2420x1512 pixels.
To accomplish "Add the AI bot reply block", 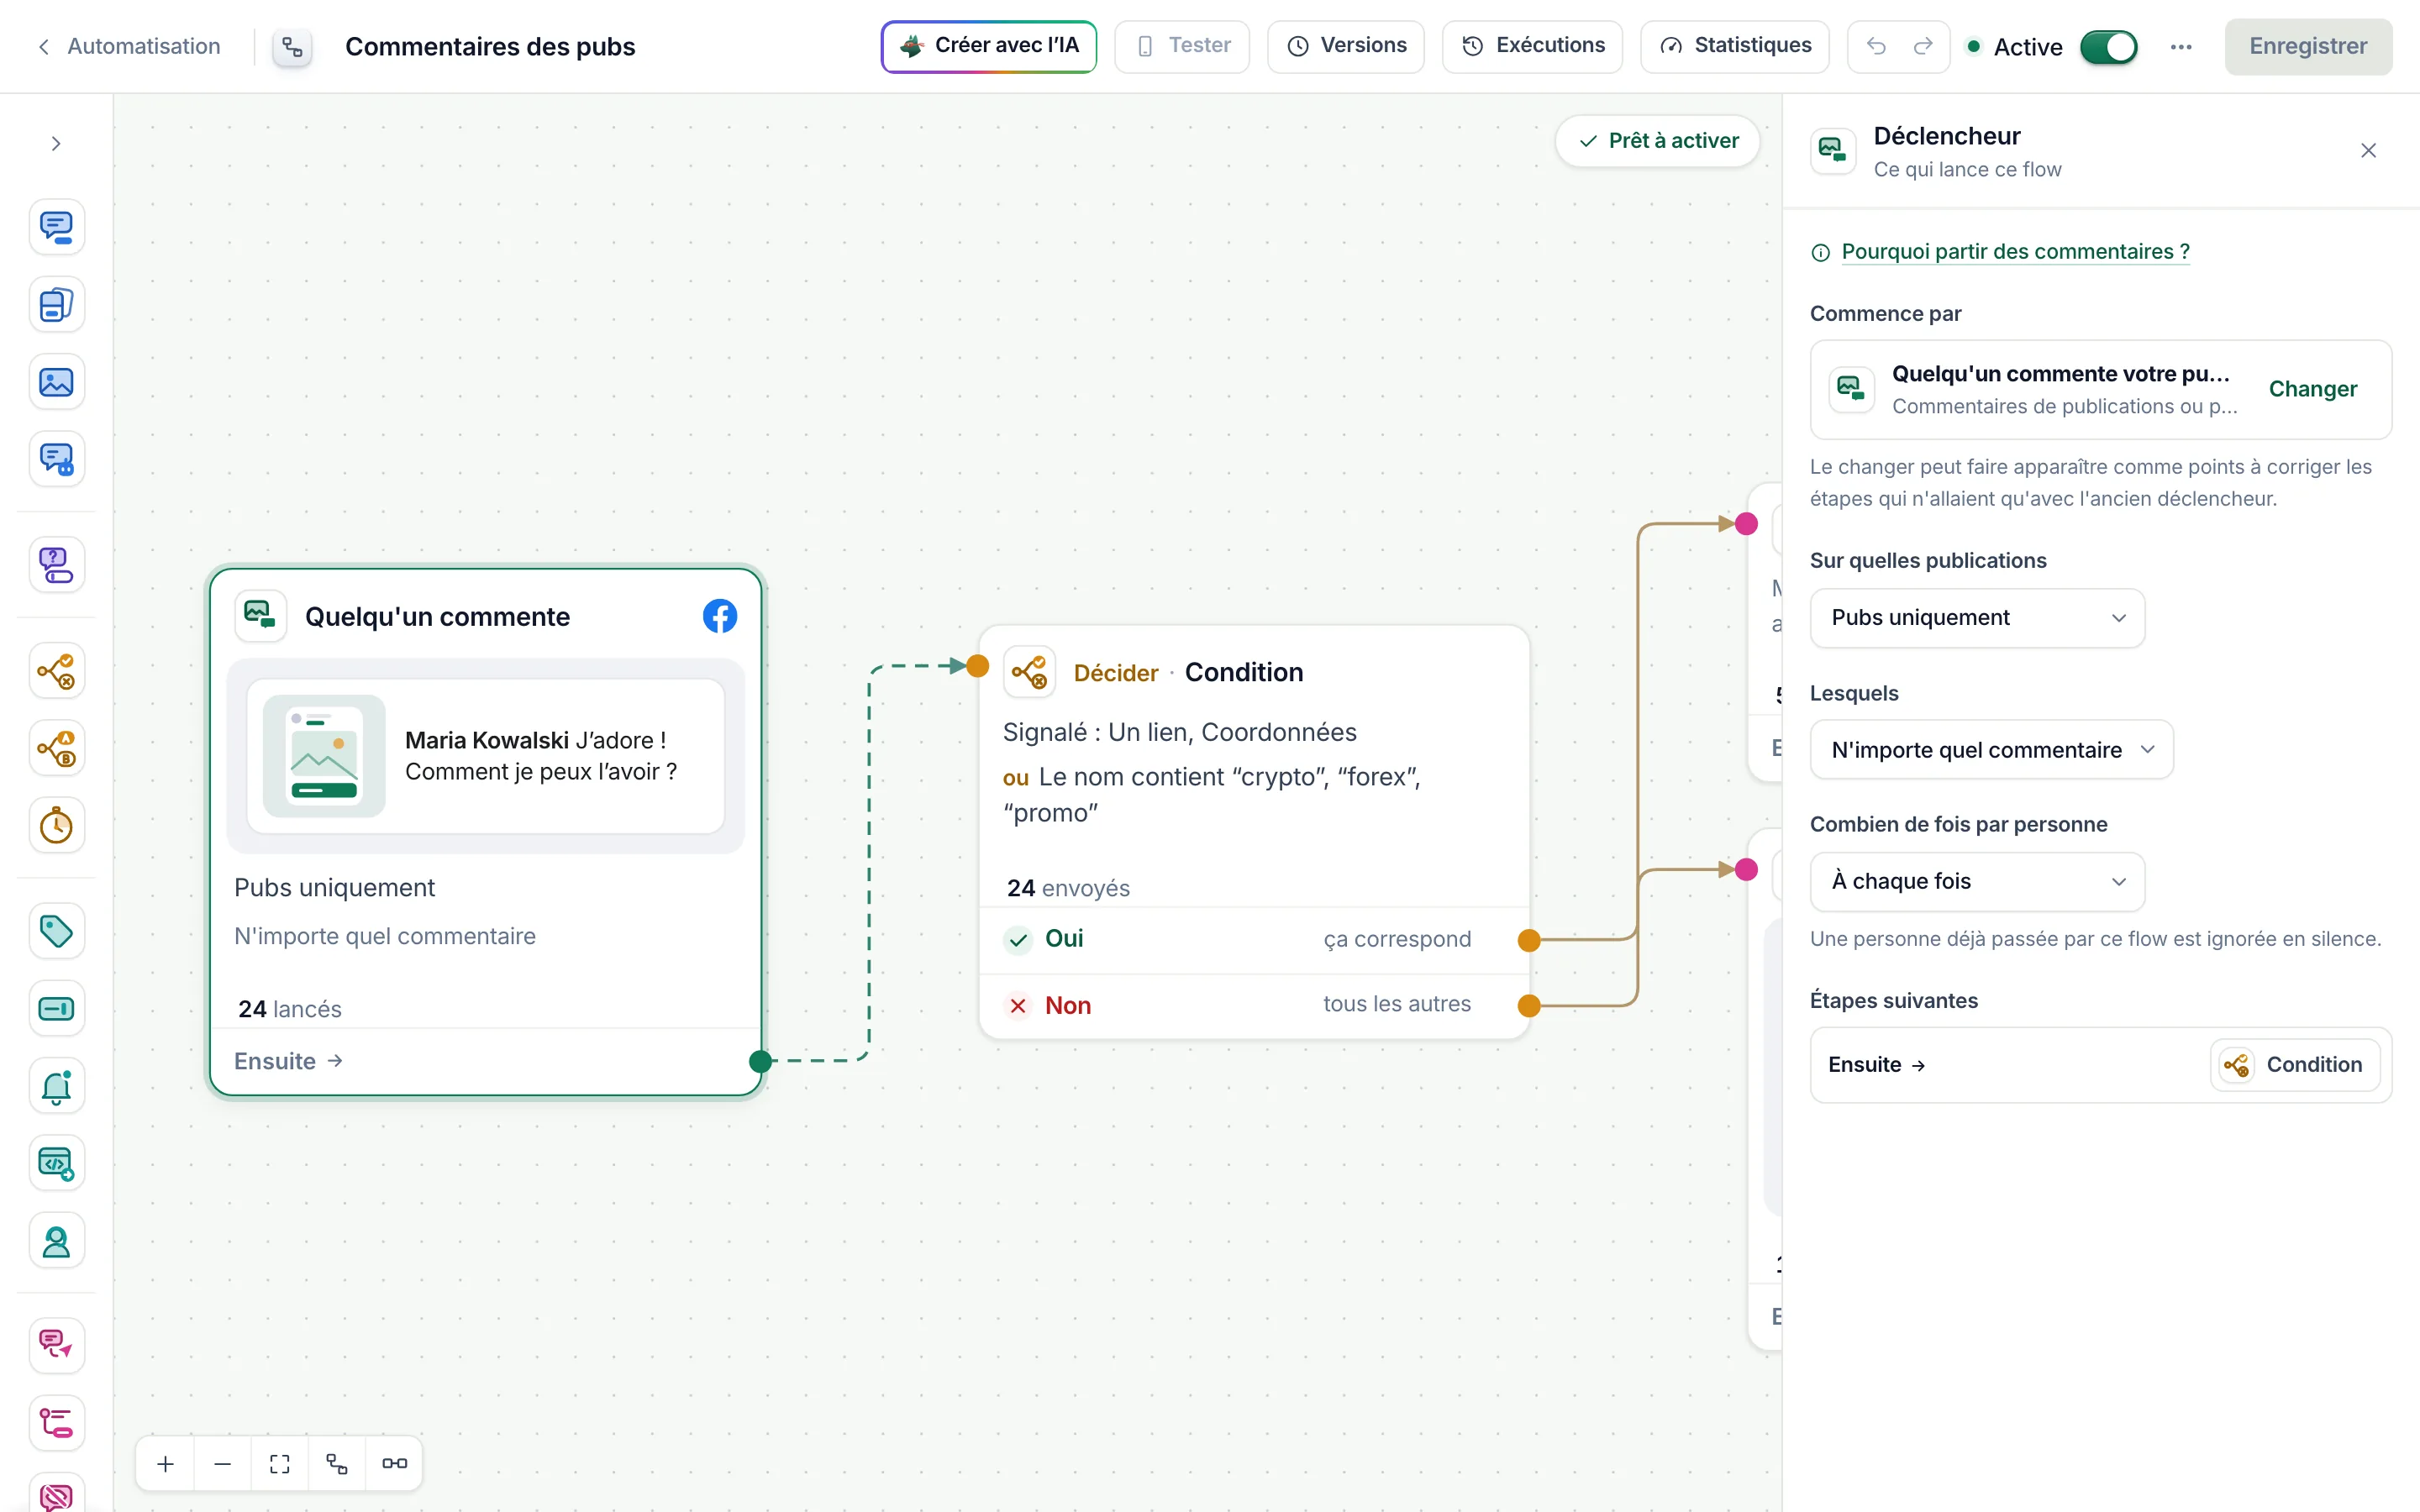I will click(56, 460).
